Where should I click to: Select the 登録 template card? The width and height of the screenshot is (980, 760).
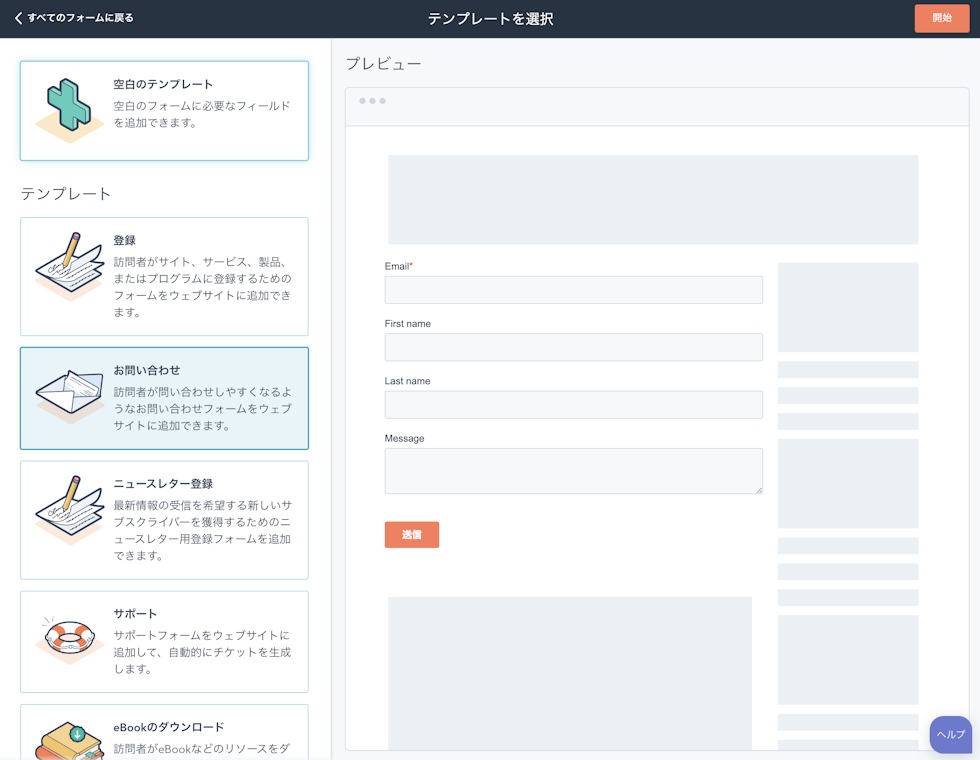pyautogui.click(x=164, y=276)
